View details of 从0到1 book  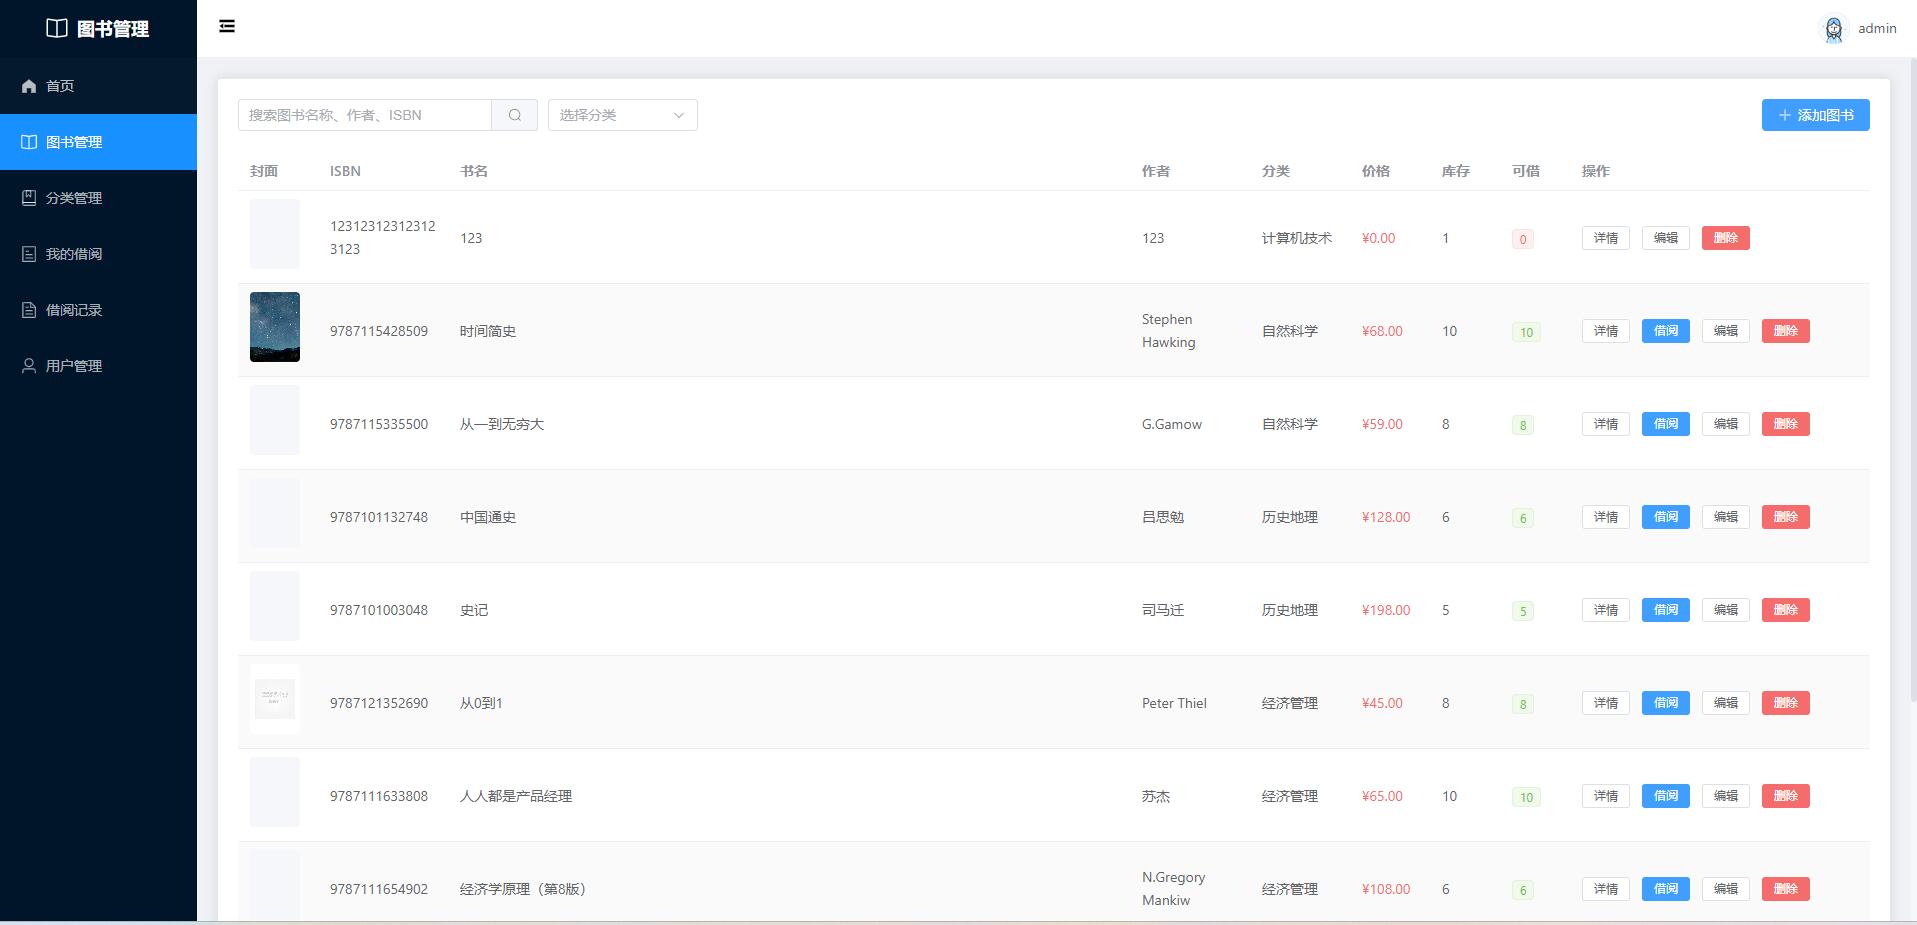[1605, 703]
